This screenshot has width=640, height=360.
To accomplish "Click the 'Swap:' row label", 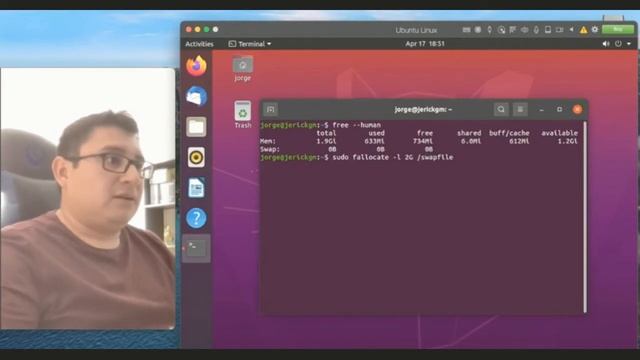I will coord(270,149).
